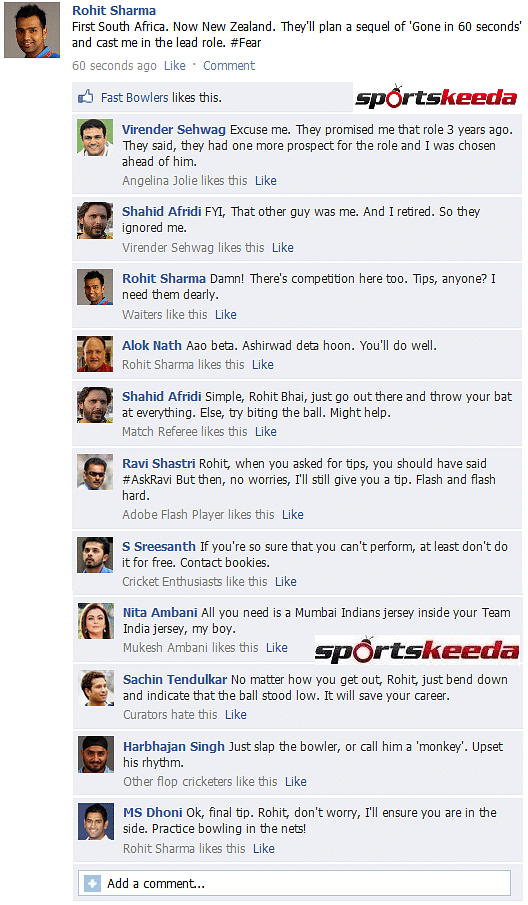The image size is (528, 905).
Task: Click Nita Ambani's avatar thumbnail
Action: click(x=96, y=621)
